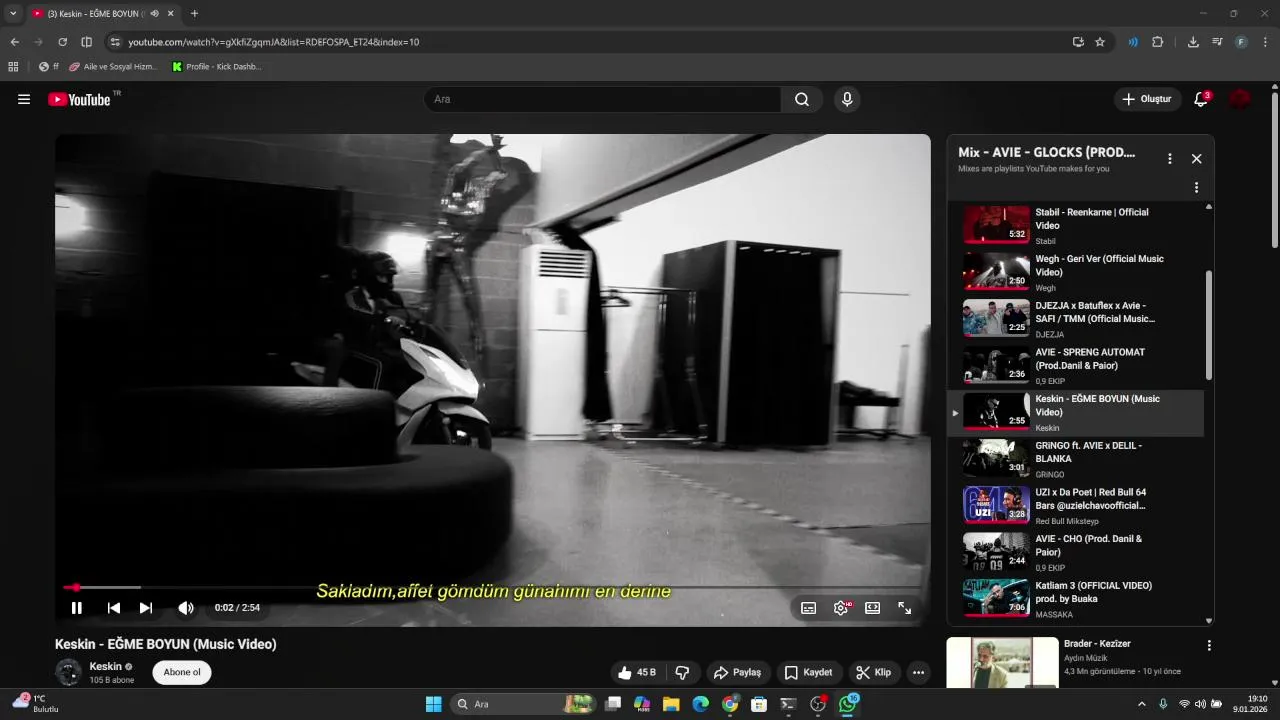Open the tab search dropdown arrow

[13, 13]
